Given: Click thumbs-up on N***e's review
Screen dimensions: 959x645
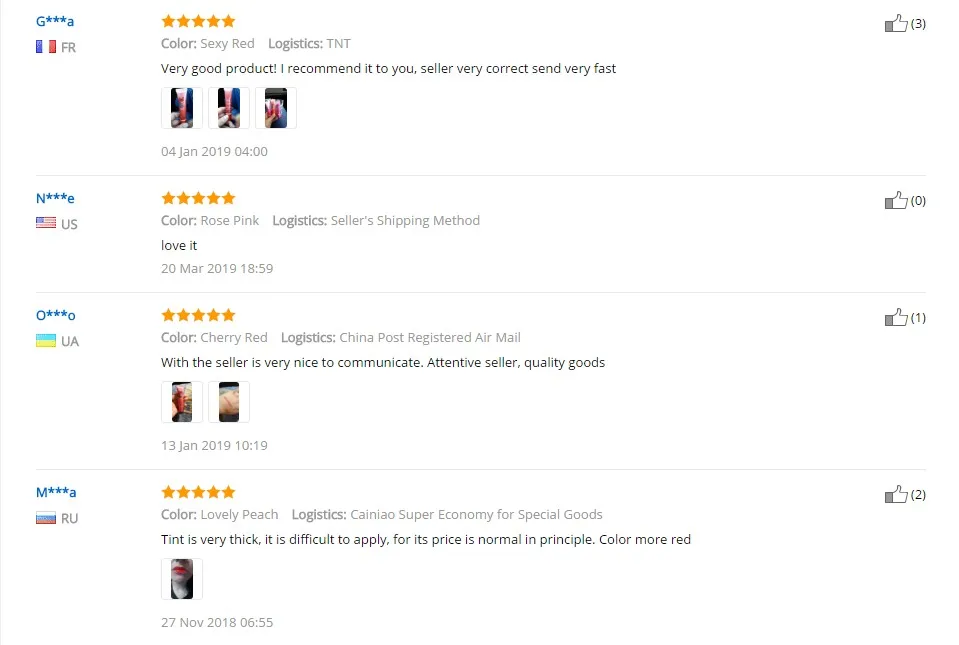Looking at the screenshot, I should click(x=896, y=201).
